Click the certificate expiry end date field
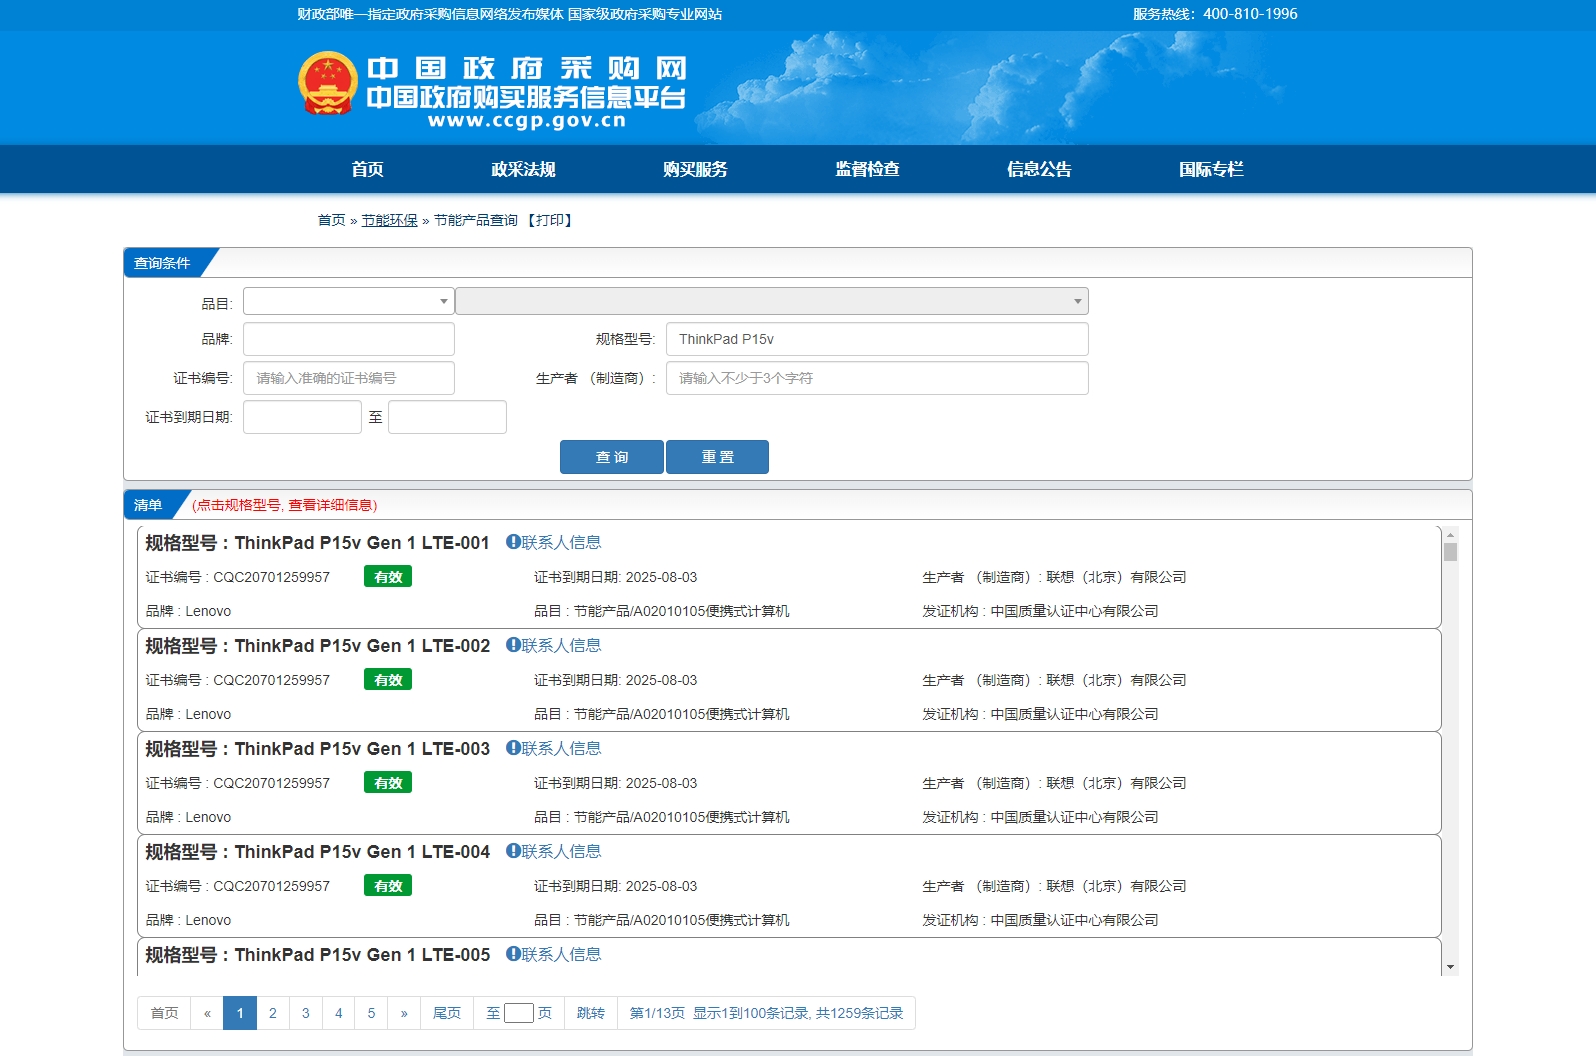The height and width of the screenshot is (1056, 1596). (447, 417)
